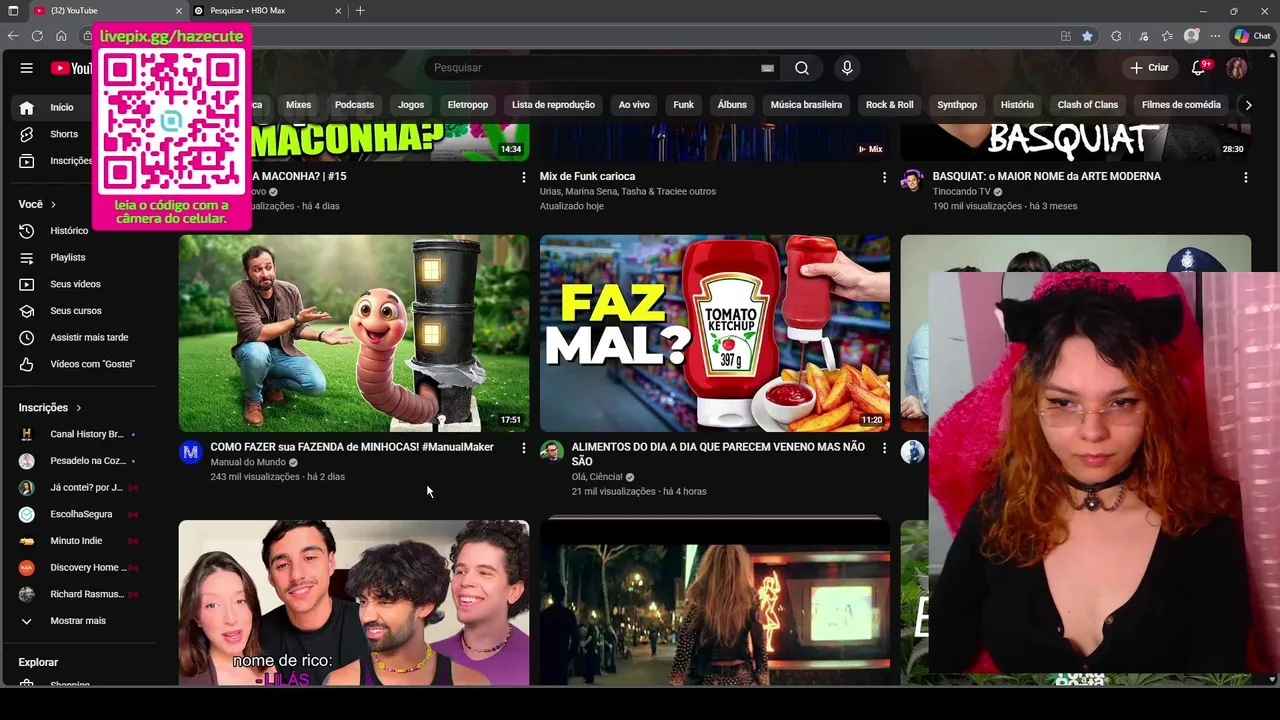Select the Synthpop chip

pos(957,105)
